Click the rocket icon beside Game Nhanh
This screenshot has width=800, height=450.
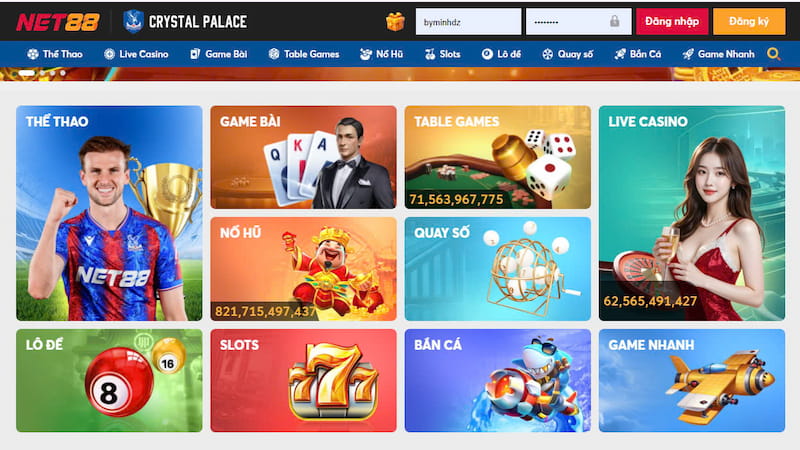(x=688, y=54)
